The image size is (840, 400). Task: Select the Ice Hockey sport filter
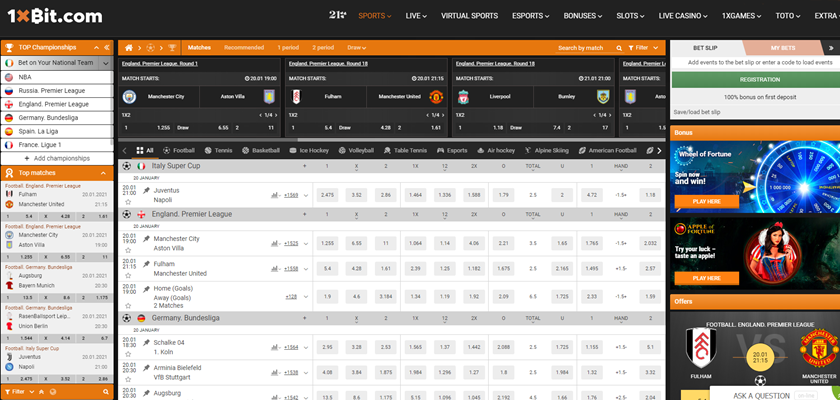click(309, 150)
